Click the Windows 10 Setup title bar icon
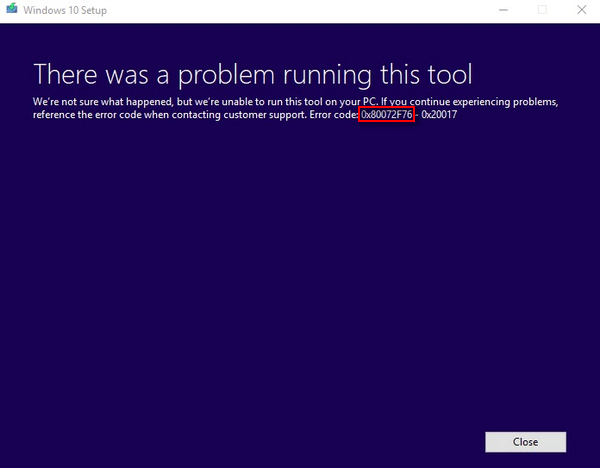The height and width of the screenshot is (468, 600). point(11,10)
